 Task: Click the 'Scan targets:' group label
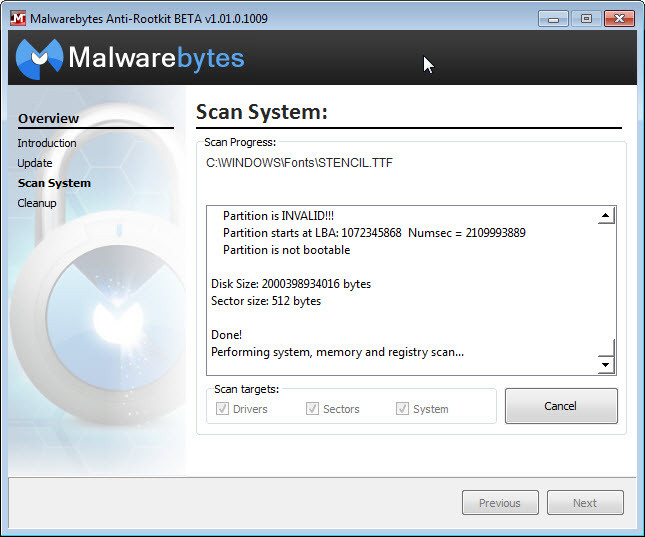coord(246,389)
